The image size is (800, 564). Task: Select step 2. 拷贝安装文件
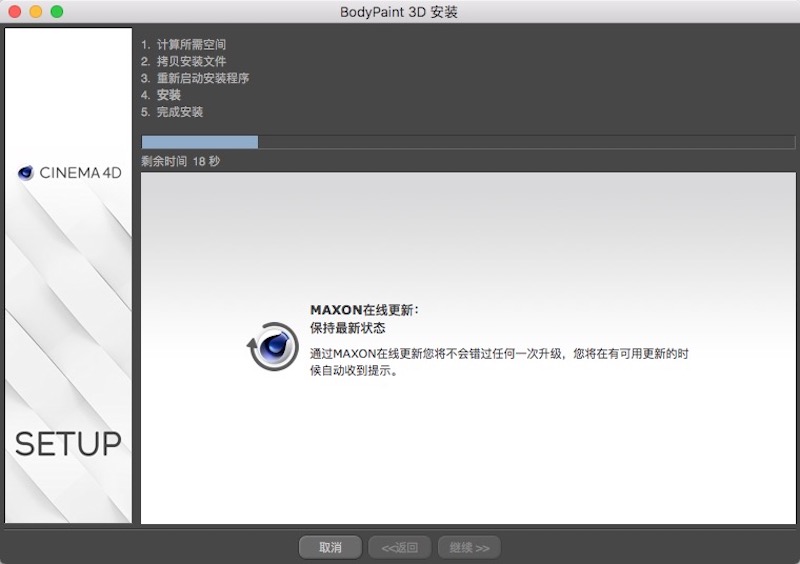click(184, 61)
